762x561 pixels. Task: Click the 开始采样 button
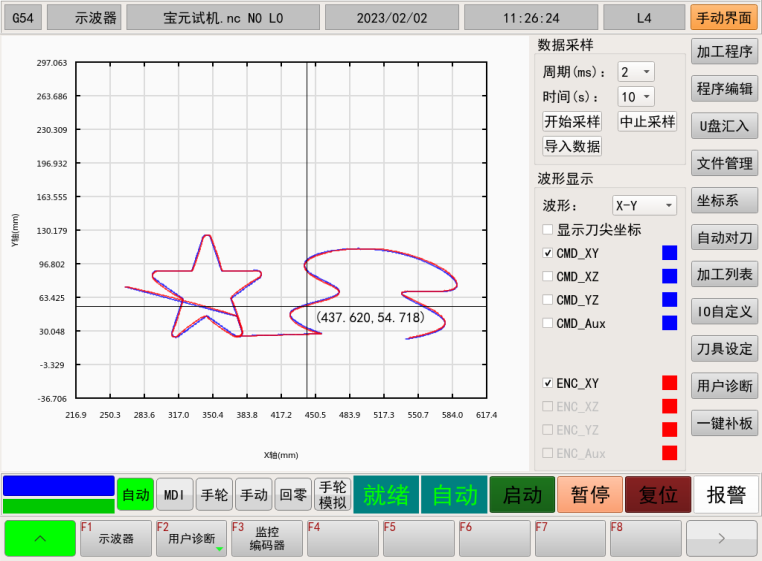tap(572, 122)
